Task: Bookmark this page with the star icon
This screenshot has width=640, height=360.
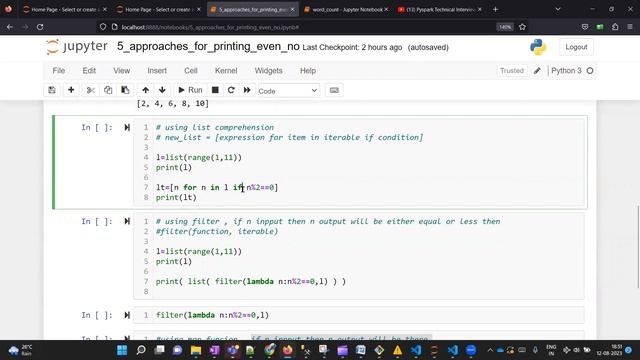Action: 522,27
